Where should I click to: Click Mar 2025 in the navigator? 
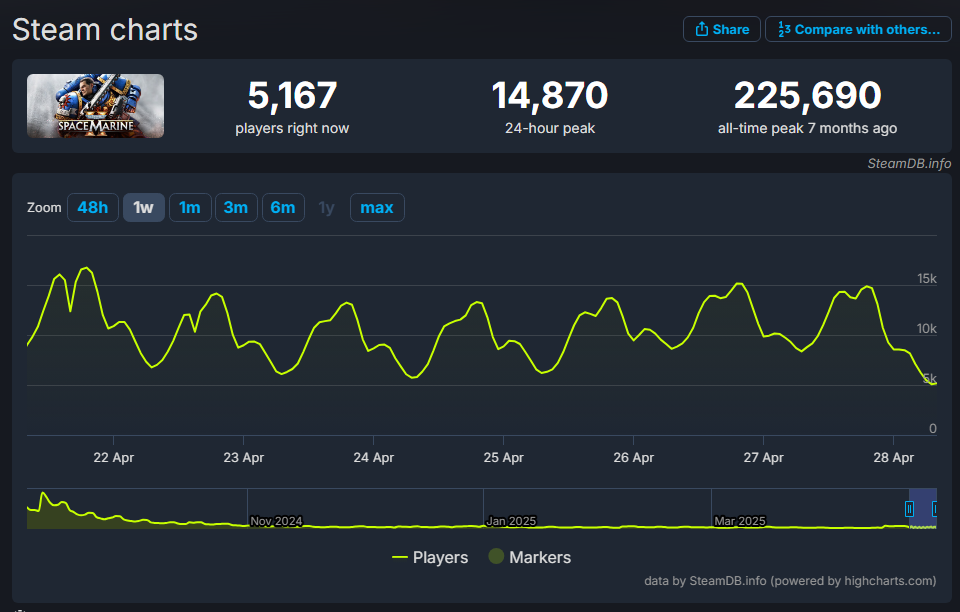click(x=740, y=521)
